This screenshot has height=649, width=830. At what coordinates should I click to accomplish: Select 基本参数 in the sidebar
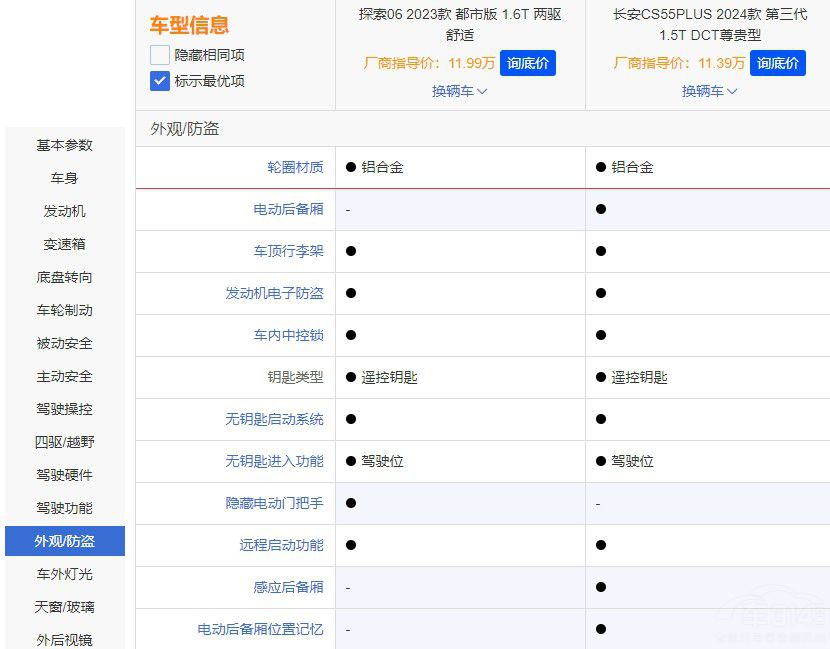tap(65, 145)
